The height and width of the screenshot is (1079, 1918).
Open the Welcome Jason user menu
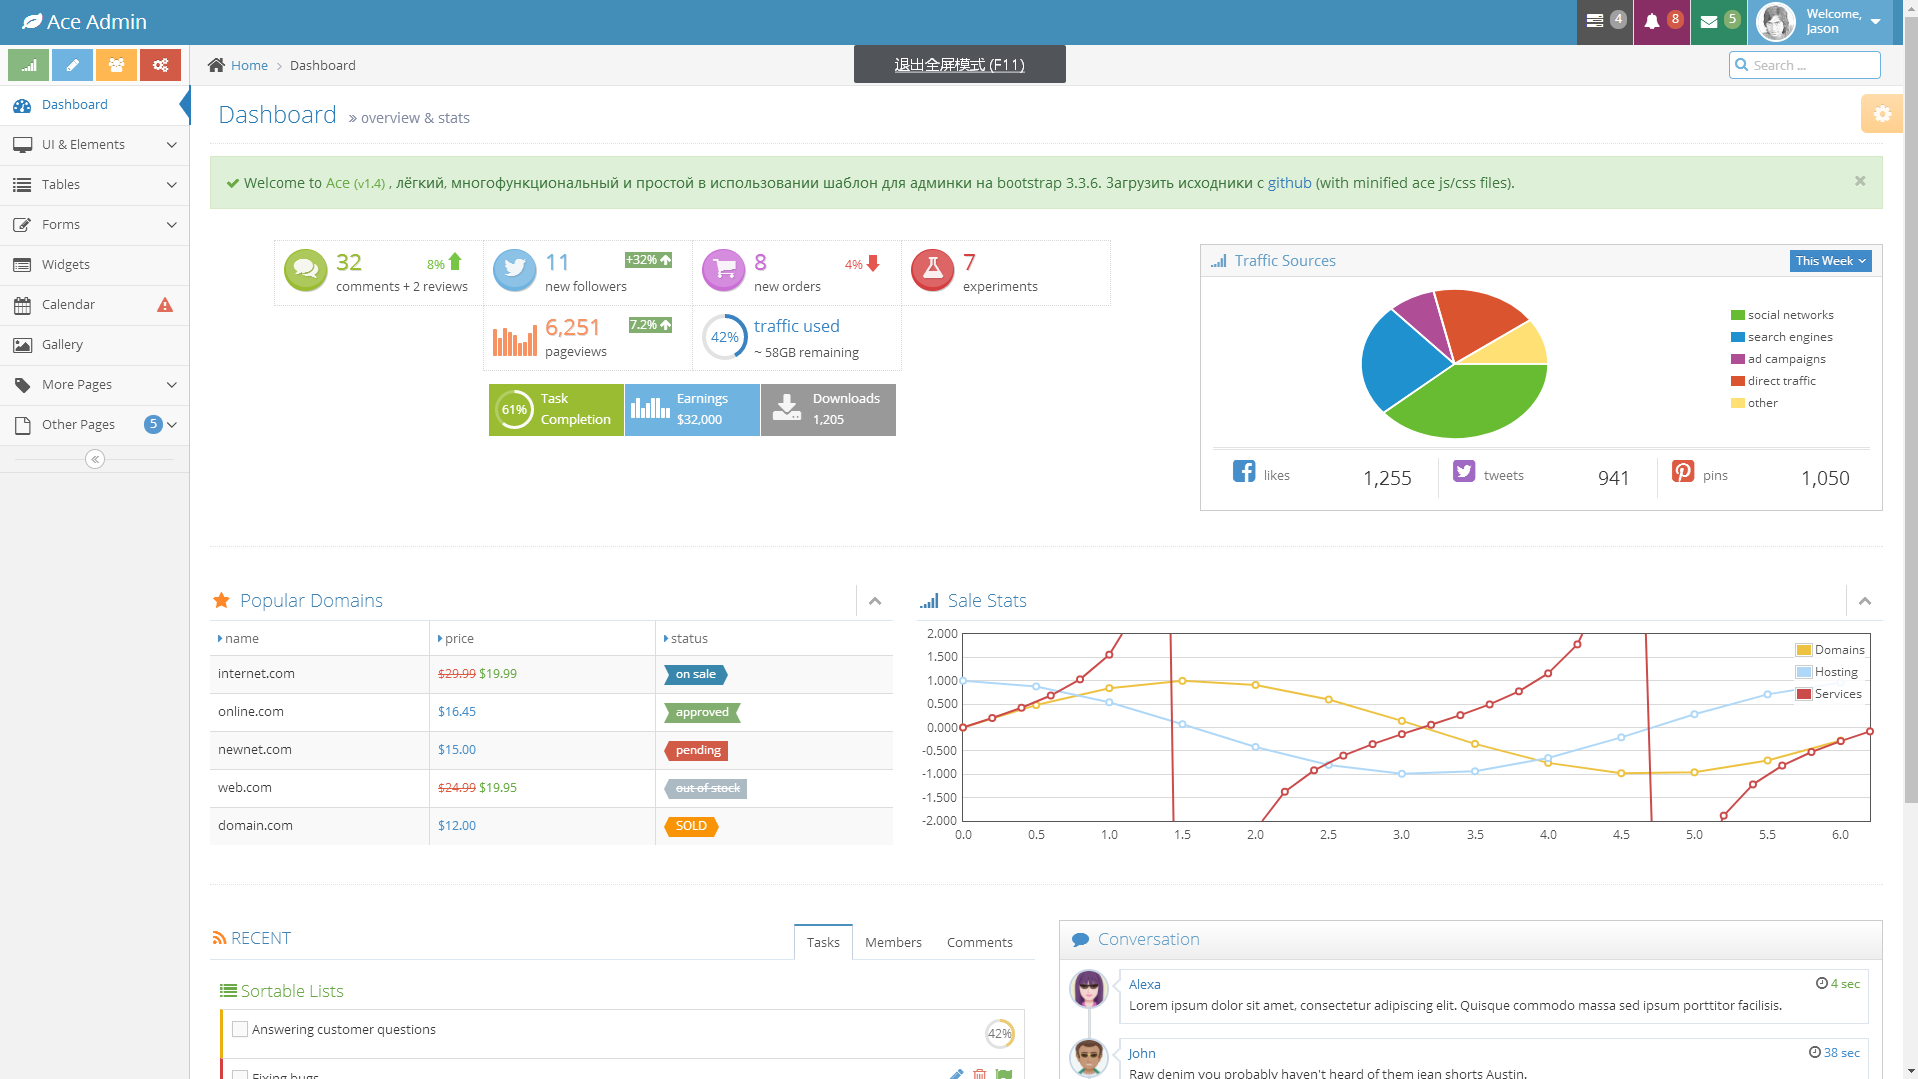click(x=1821, y=21)
